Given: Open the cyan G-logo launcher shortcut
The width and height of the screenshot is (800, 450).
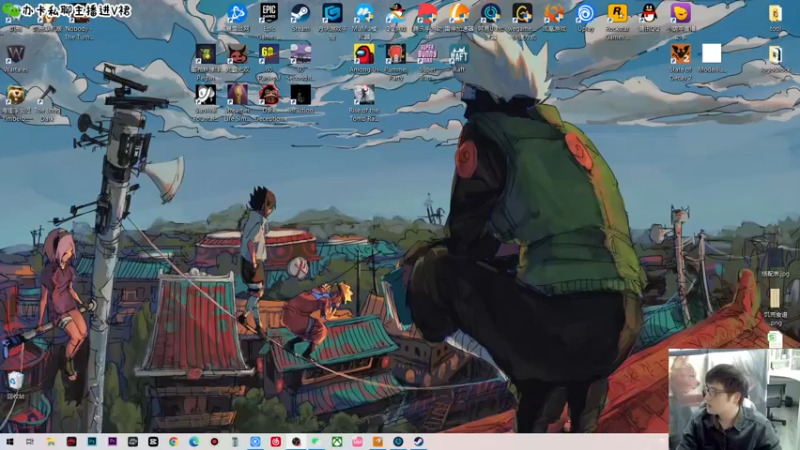Looking at the screenshot, I should (332, 14).
